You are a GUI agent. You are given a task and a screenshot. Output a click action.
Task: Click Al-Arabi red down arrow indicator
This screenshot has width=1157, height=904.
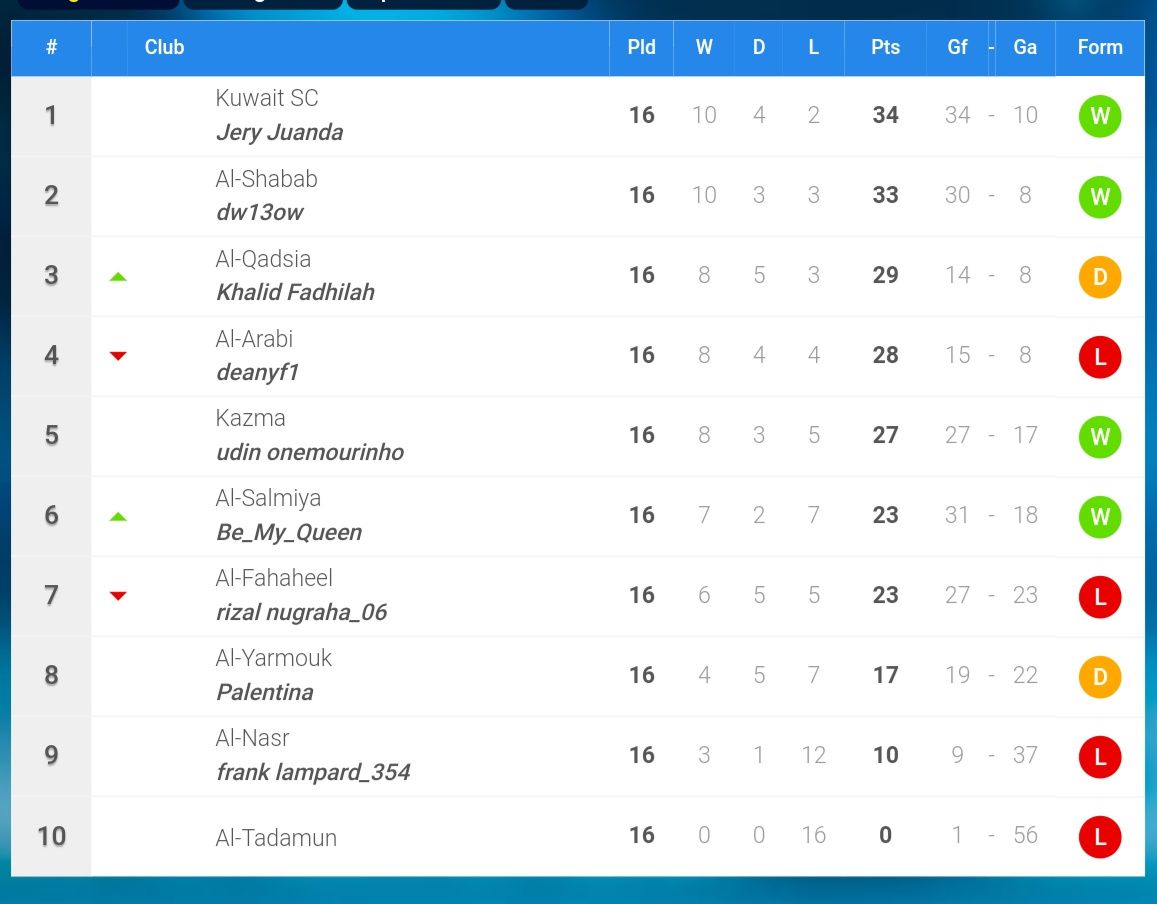coord(118,356)
